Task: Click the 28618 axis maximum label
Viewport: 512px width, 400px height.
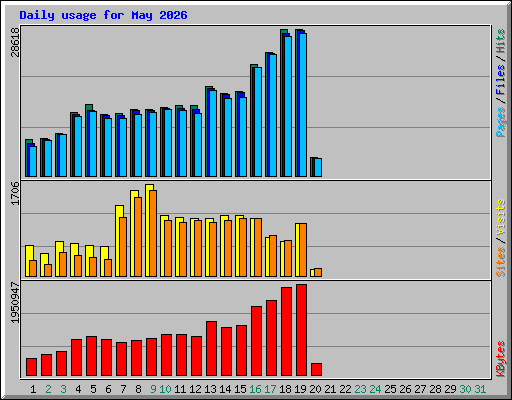Action: tap(15, 42)
